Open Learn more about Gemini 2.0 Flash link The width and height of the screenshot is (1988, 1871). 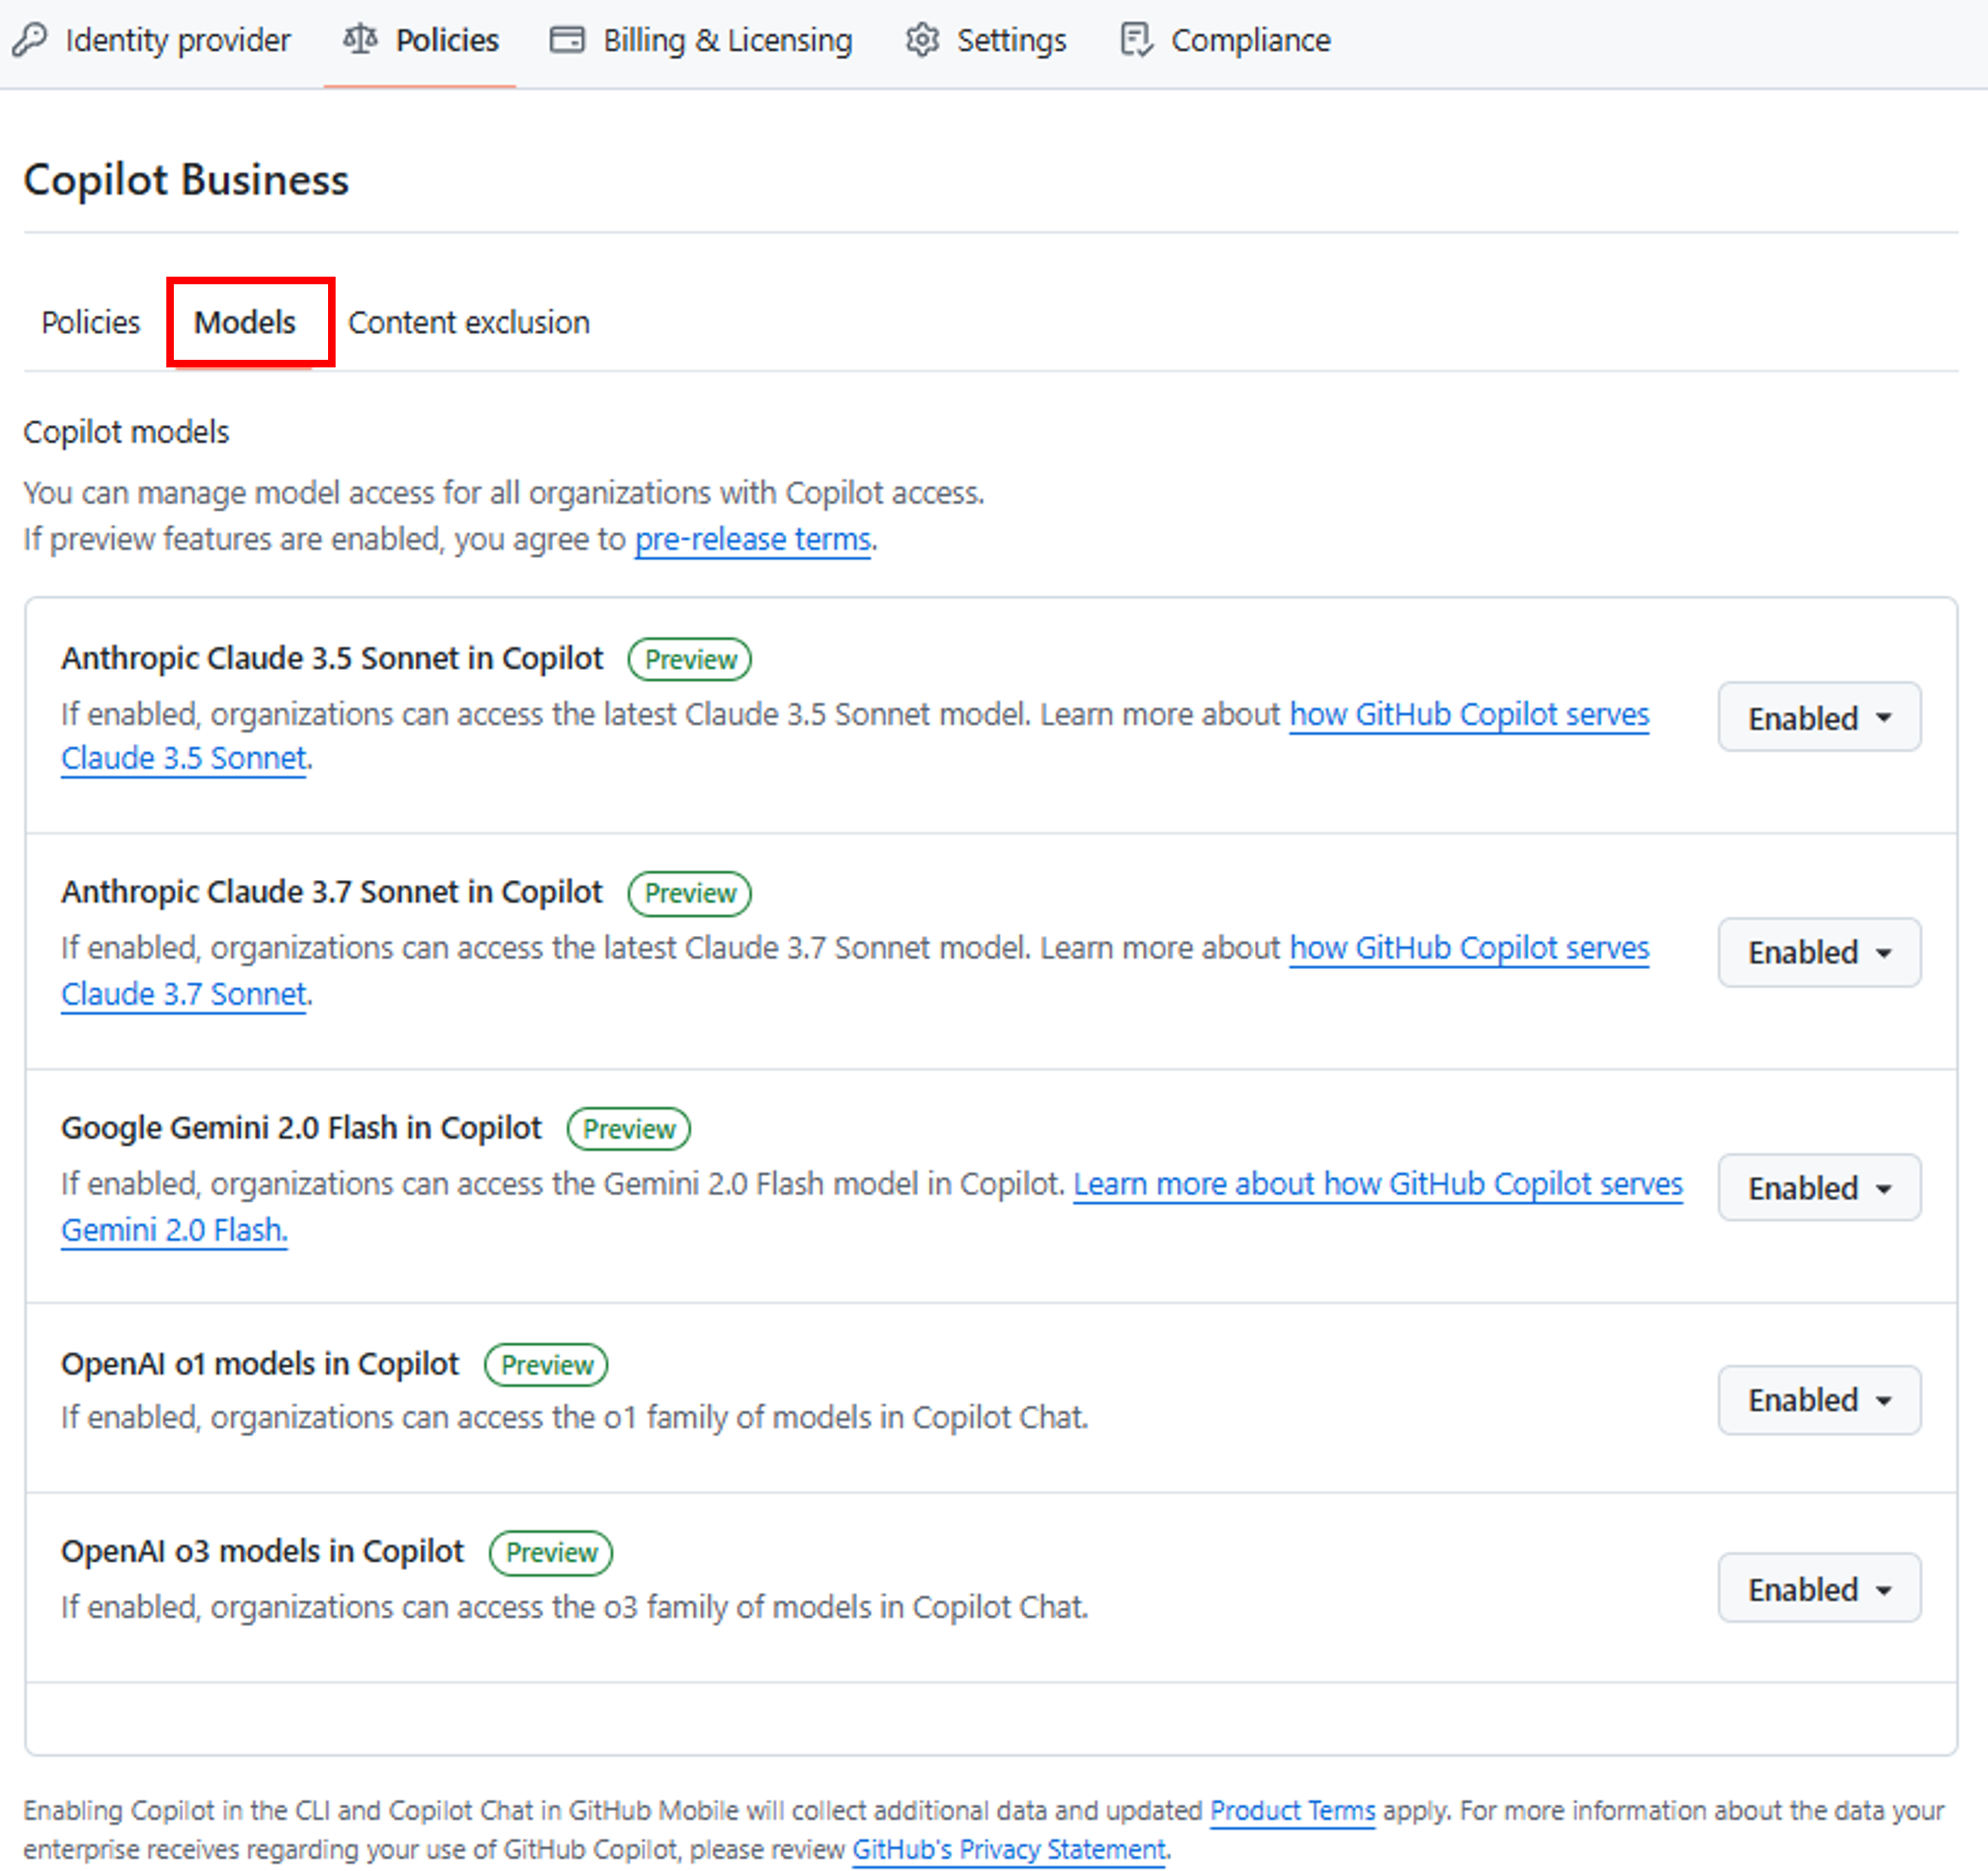point(1378,1184)
